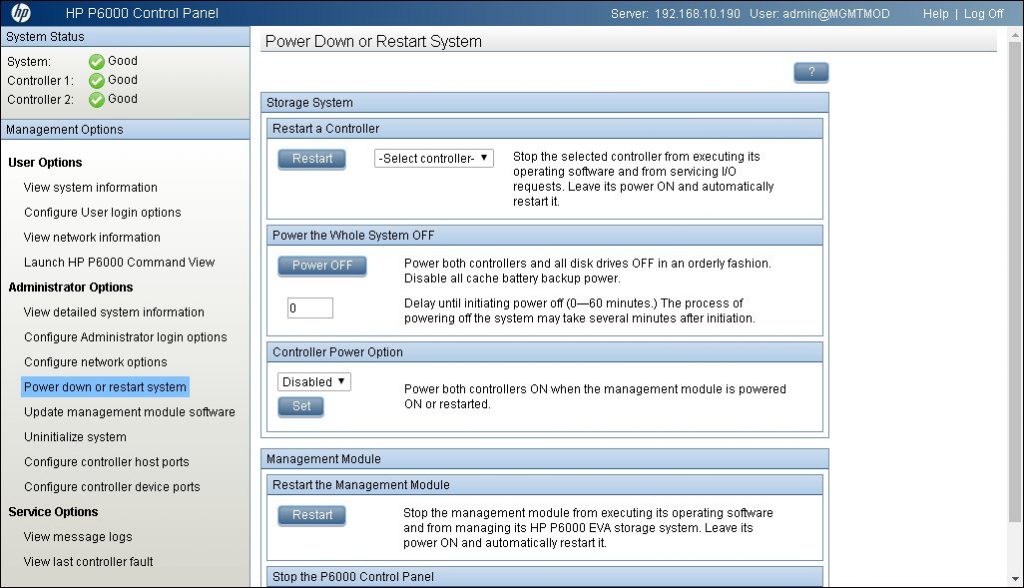The width and height of the screenshot is (1024, 588).
Task: Open Configure Administrator login options
Action: click(125, 337)
